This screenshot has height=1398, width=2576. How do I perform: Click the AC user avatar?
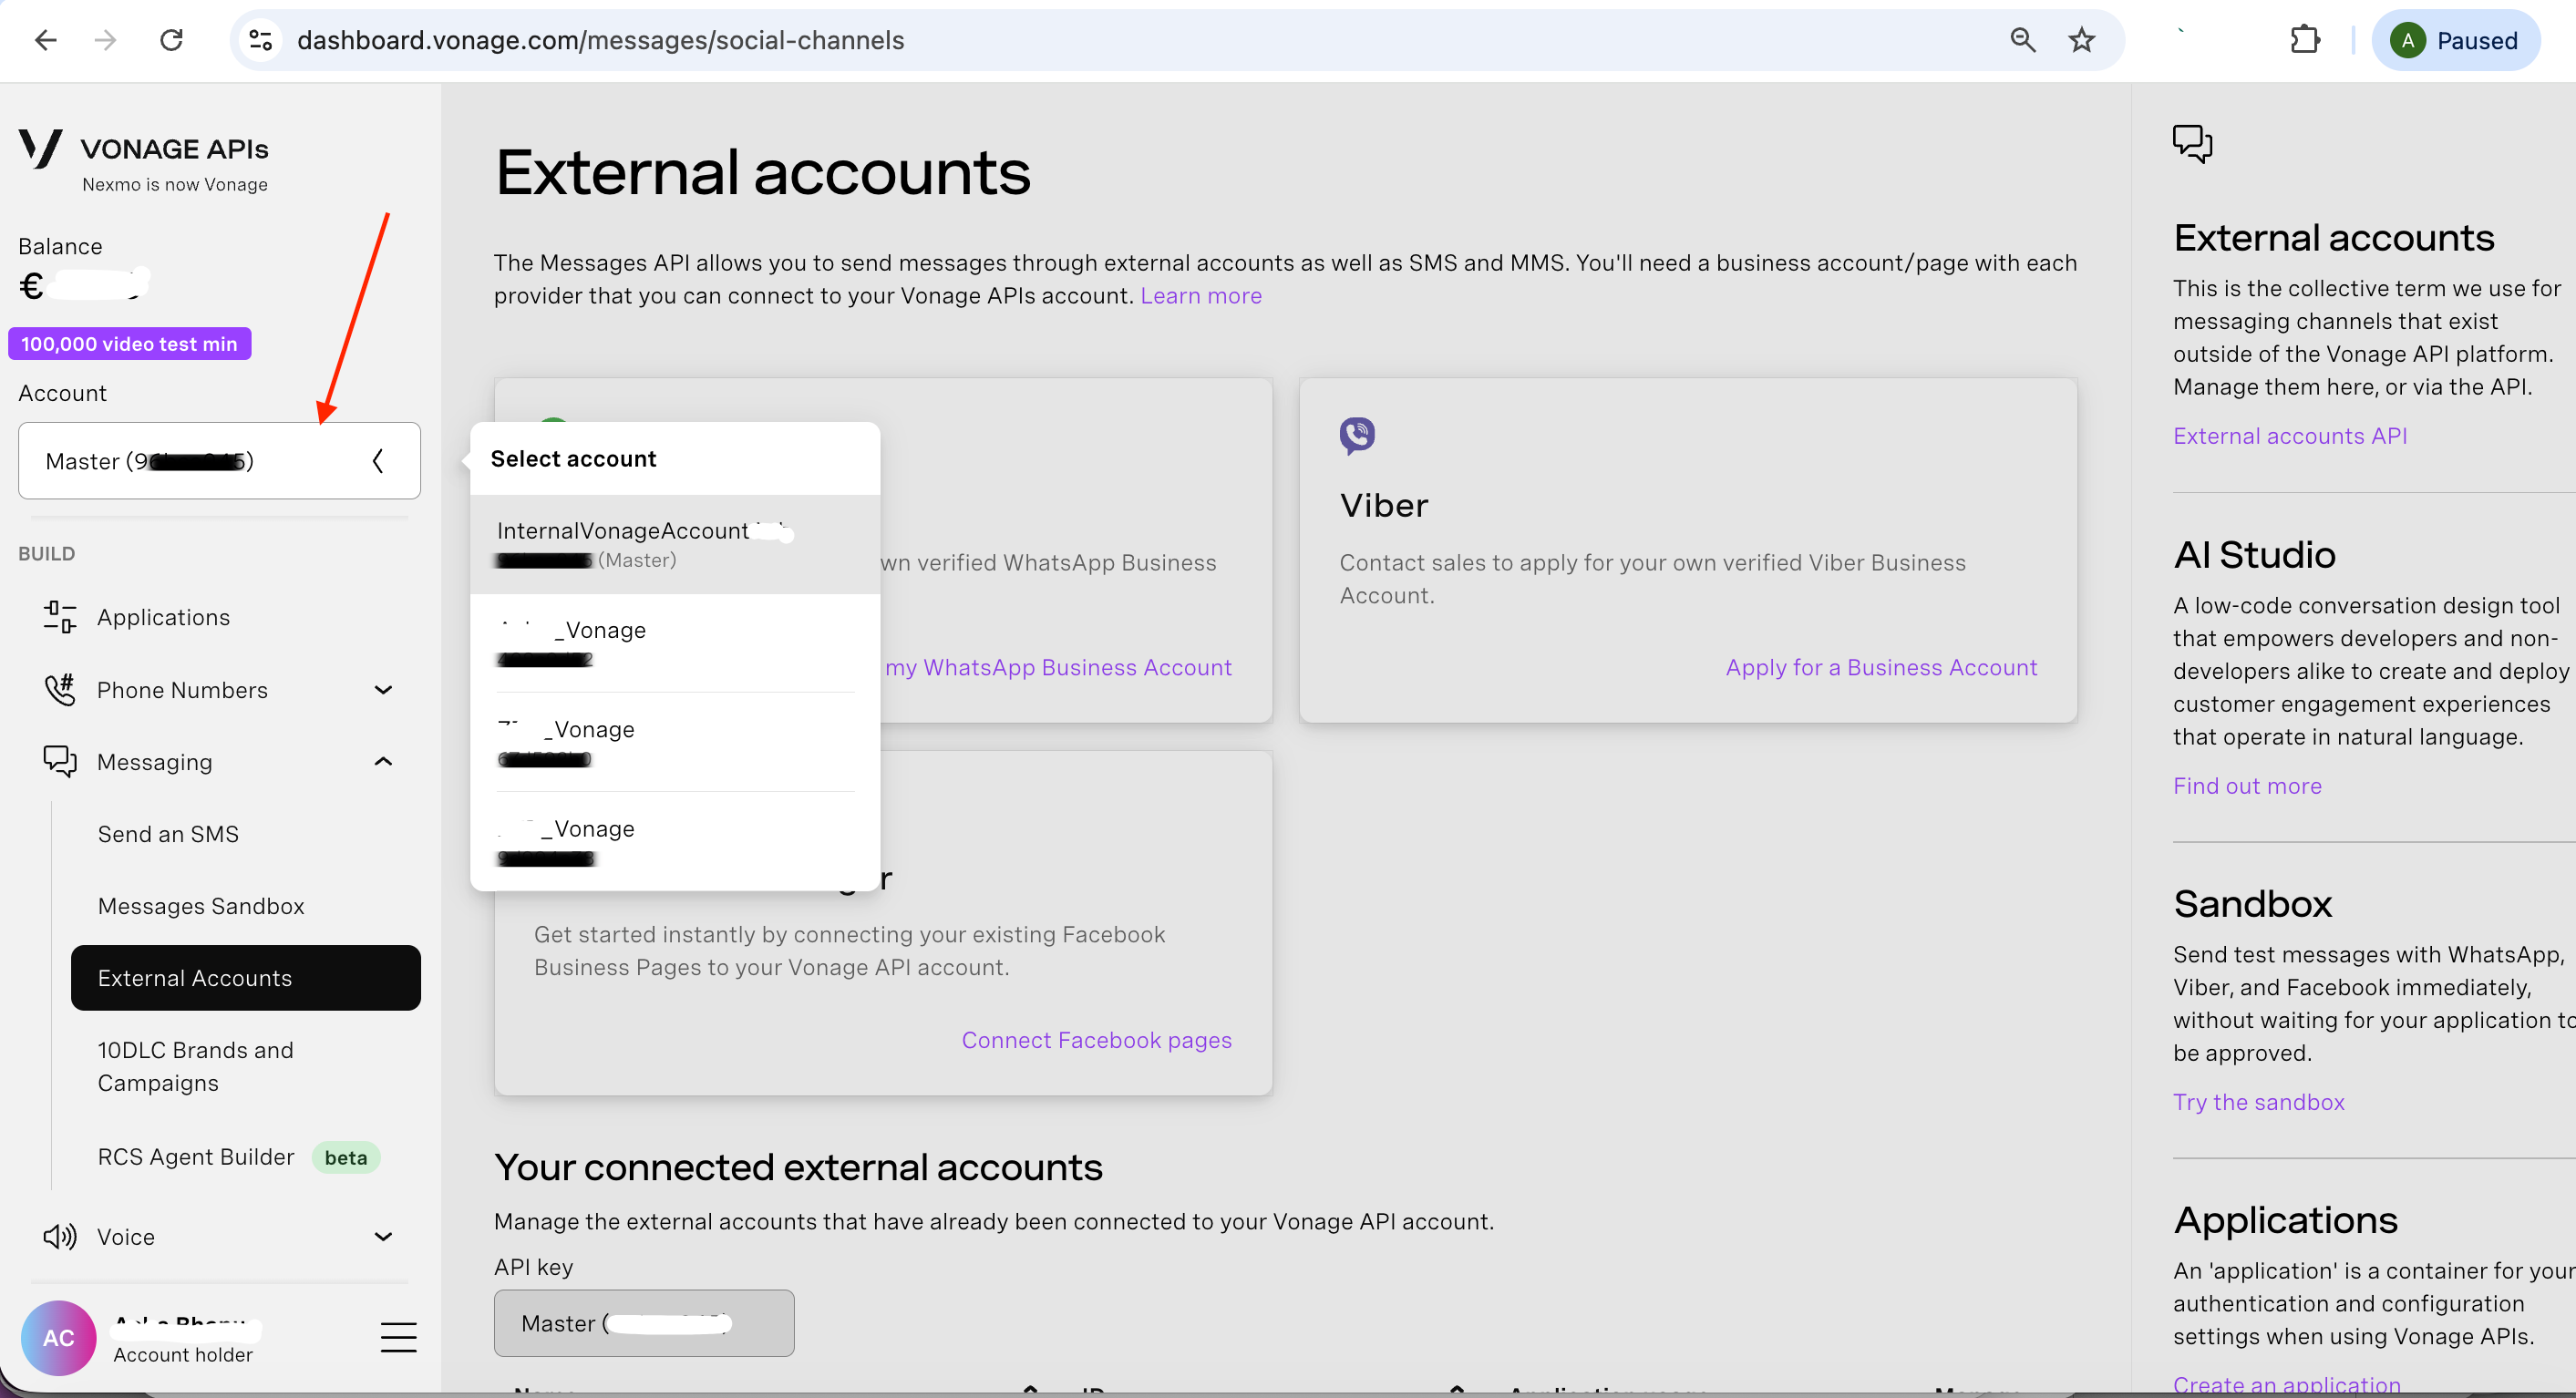[x=58, y=1338]
